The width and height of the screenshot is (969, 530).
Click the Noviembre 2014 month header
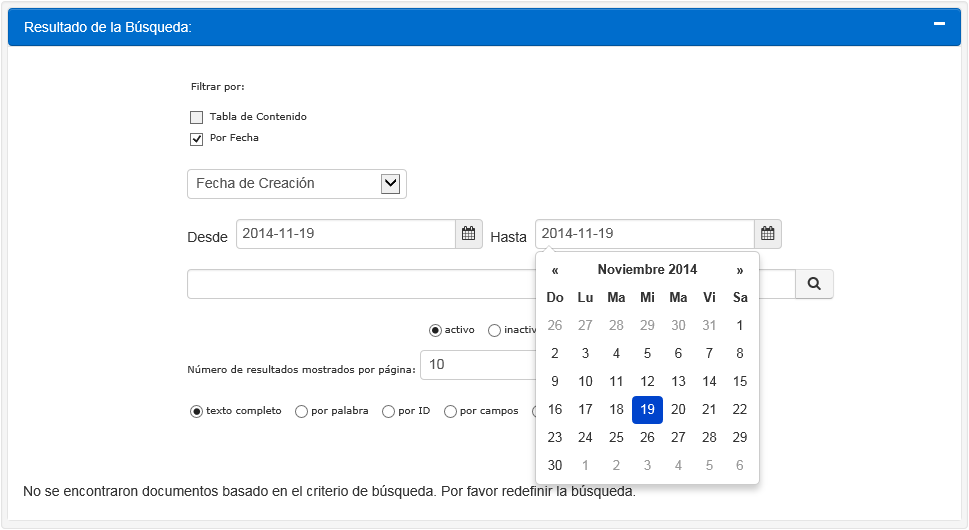pos(647,270)
